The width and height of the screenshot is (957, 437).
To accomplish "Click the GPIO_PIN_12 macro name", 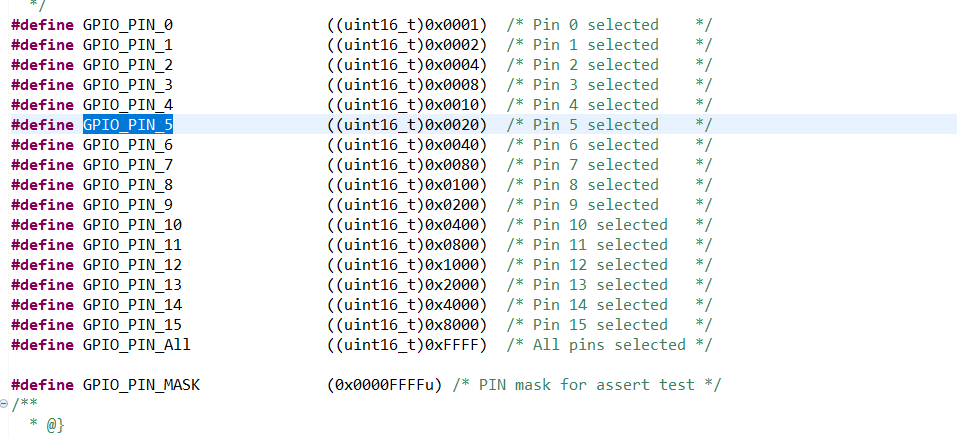I will (x=132, y=265).
